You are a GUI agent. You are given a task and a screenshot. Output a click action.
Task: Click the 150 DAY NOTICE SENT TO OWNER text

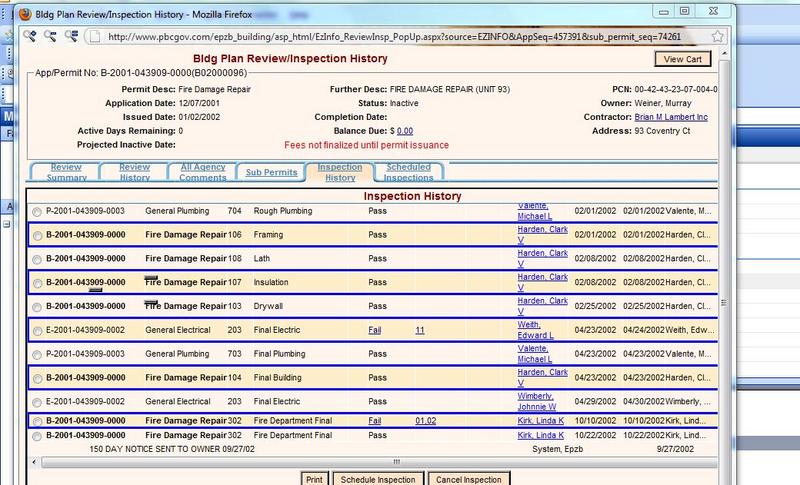click(x=172, y=449)
